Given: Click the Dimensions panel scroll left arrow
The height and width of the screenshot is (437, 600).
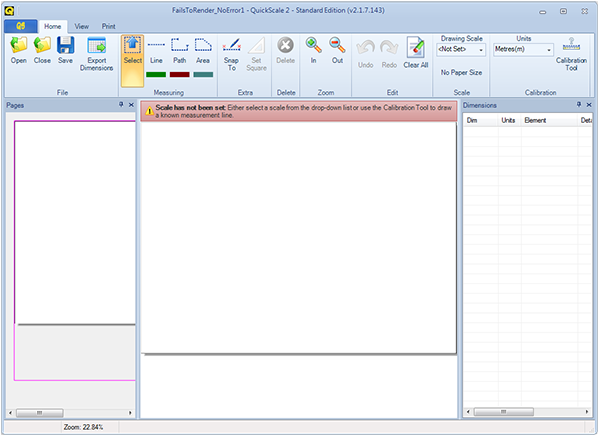Looking at the screenshot, I should point(468,412).
